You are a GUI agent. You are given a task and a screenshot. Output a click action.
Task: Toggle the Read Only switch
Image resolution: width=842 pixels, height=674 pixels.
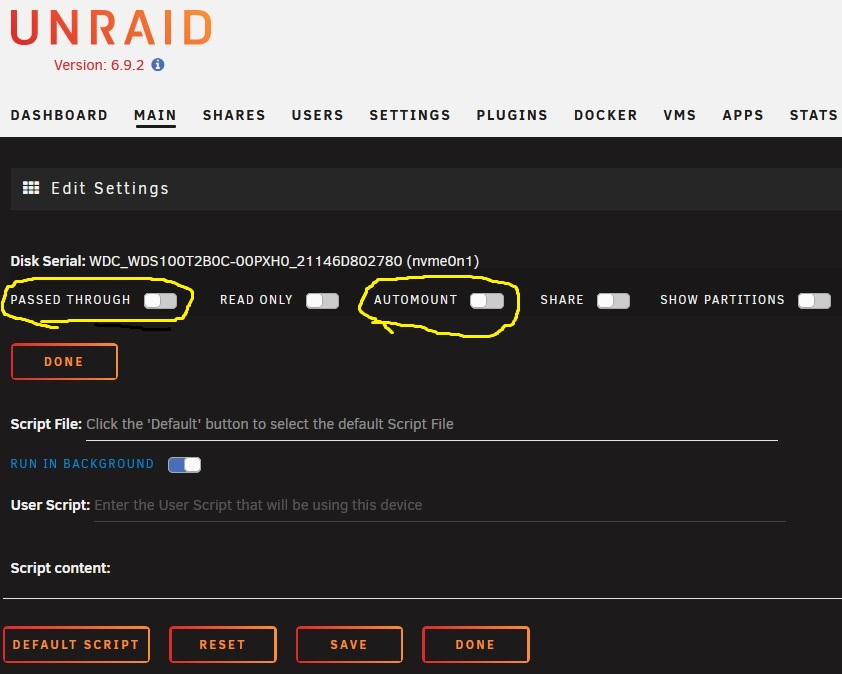point(322,300)
